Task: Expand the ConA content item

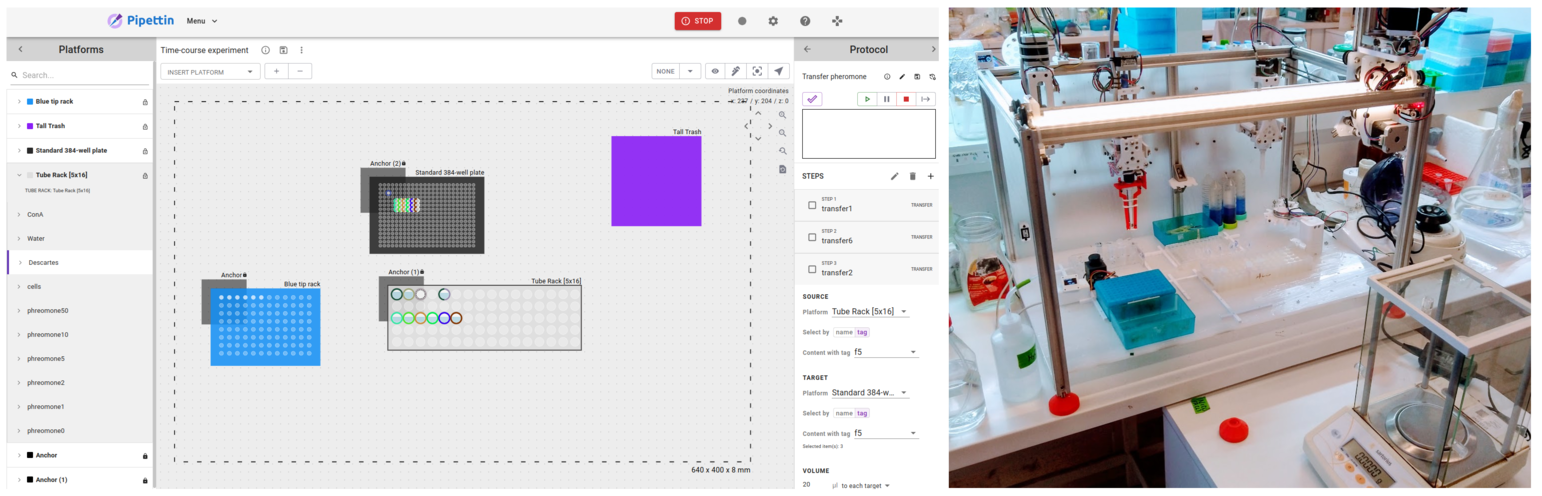Action: [x=18, y=214]
